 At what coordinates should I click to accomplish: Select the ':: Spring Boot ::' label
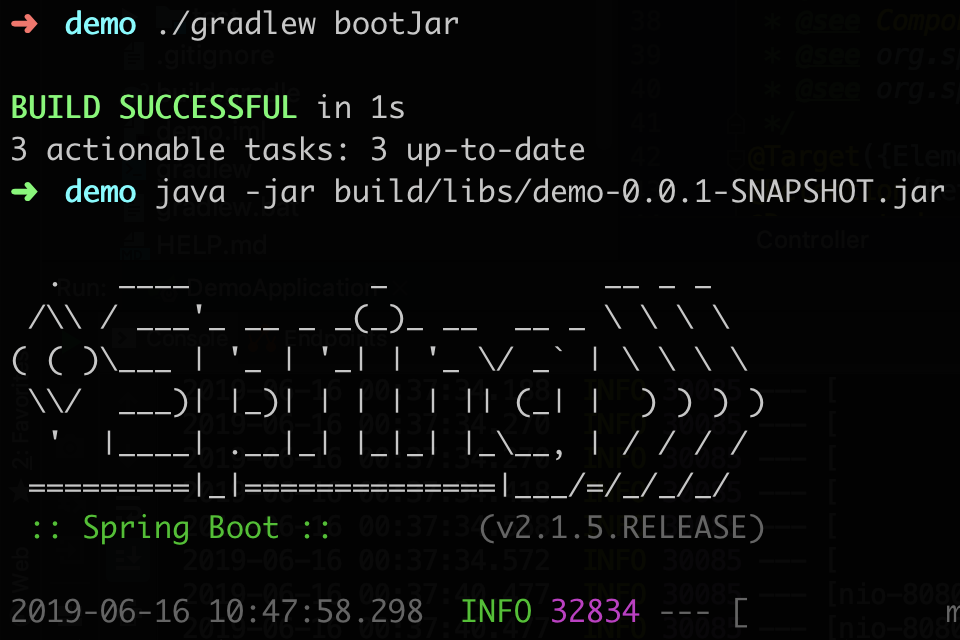181,528
